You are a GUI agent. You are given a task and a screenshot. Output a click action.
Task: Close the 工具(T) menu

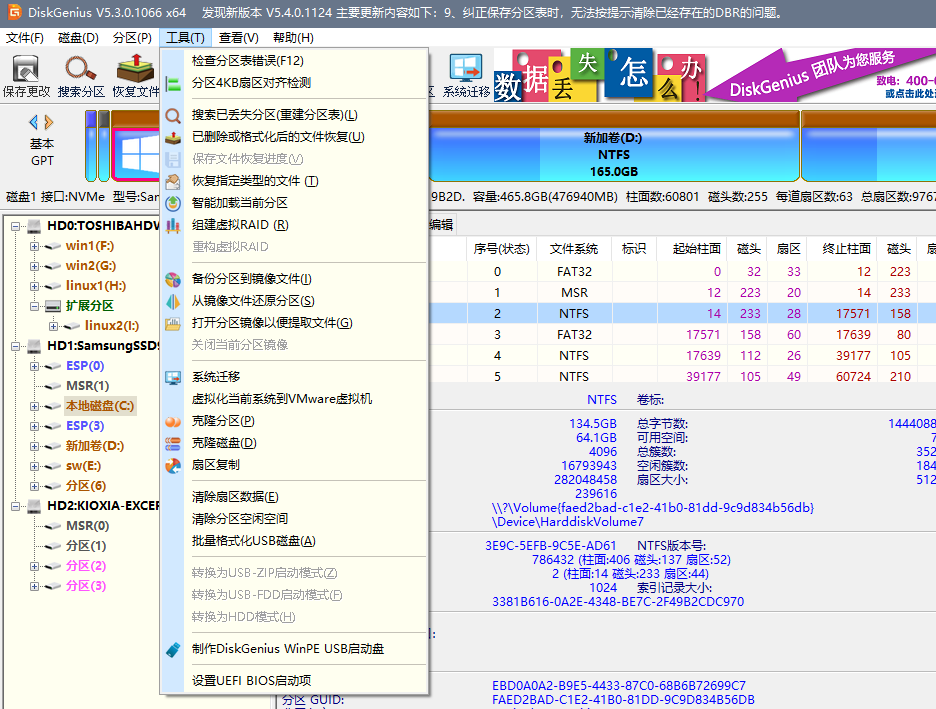click(x=185, y=38)
